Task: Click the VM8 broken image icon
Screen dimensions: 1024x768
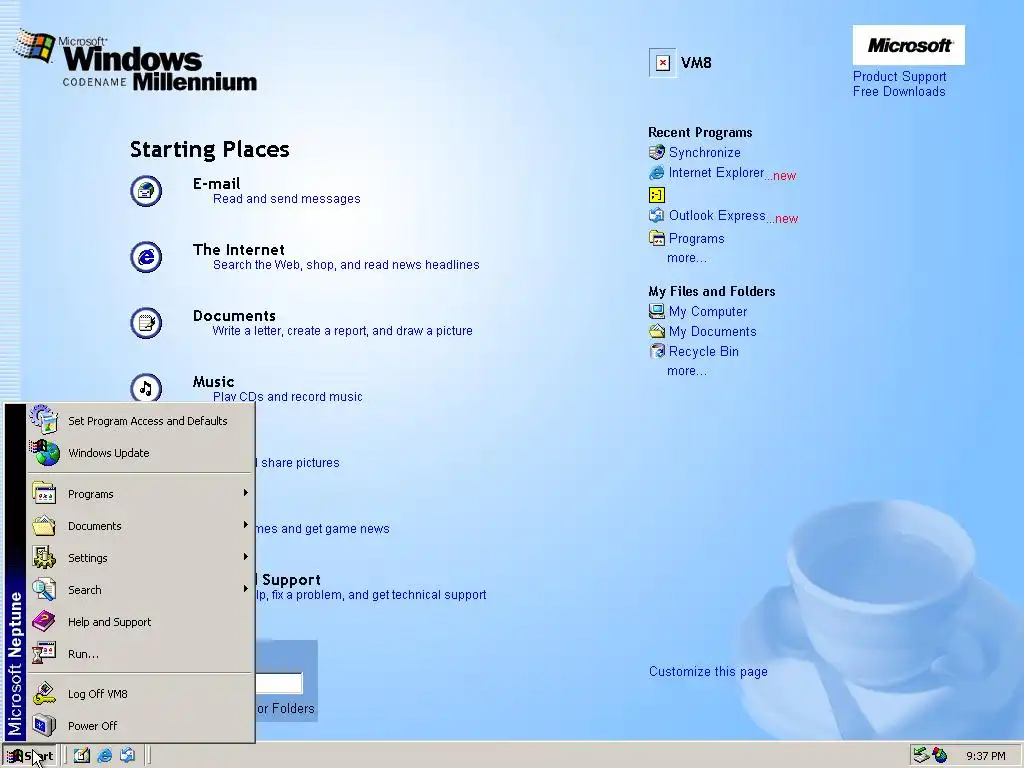Action: 662,63
